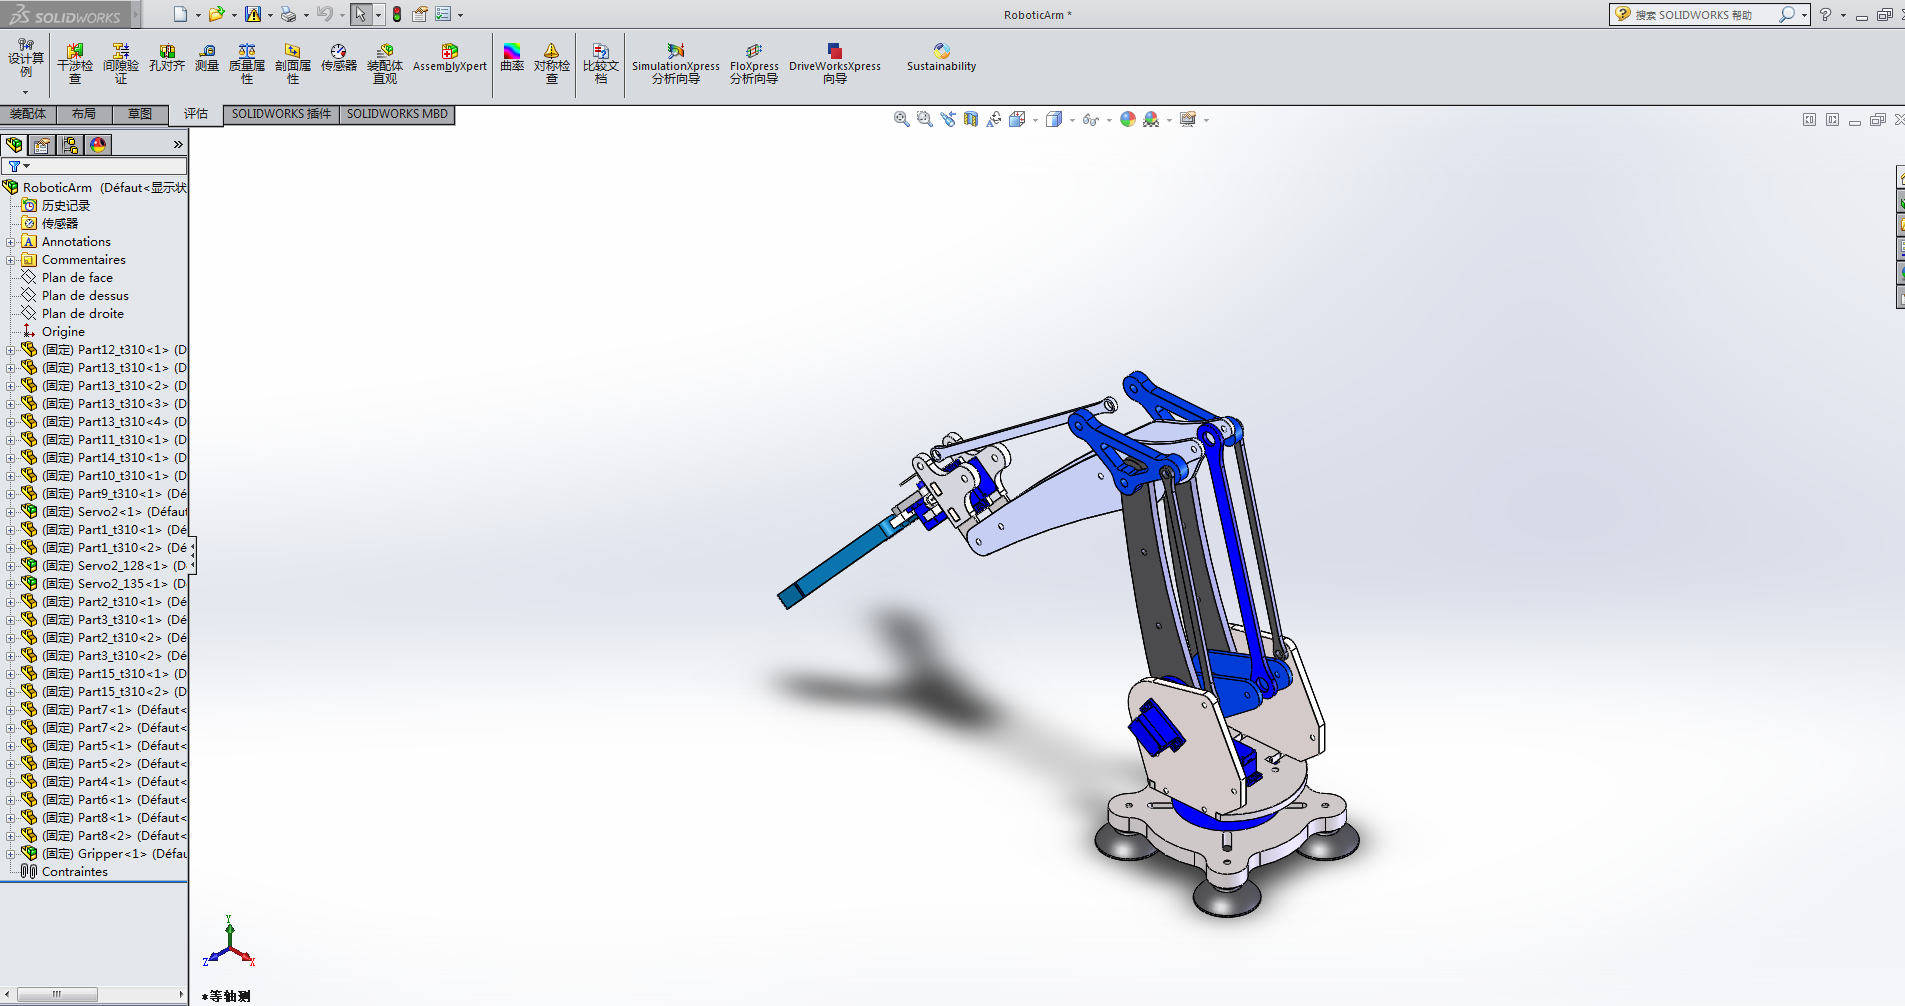Expand the Commentaires folder
This screenshot has width=1905, height=1006.
pyautogui.click(x=10, y=260)
